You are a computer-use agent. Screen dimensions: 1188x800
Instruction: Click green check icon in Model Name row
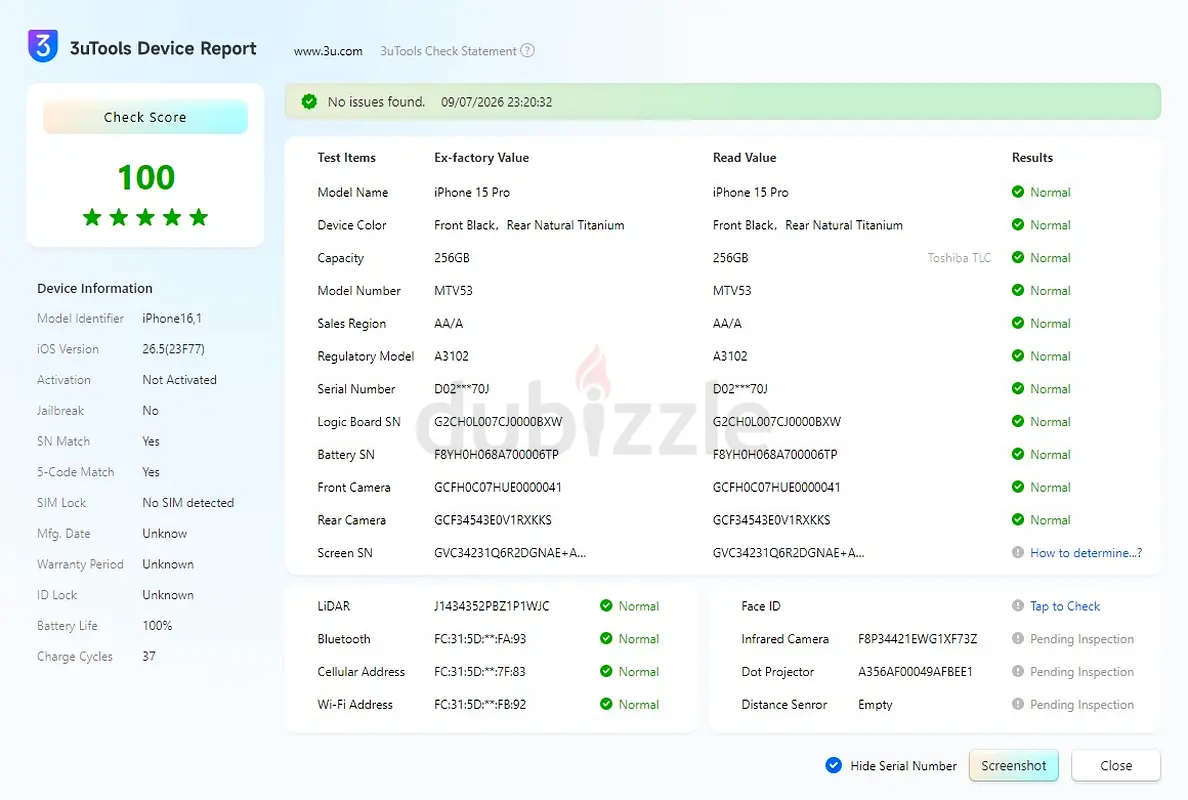[x=1018, y=192]
